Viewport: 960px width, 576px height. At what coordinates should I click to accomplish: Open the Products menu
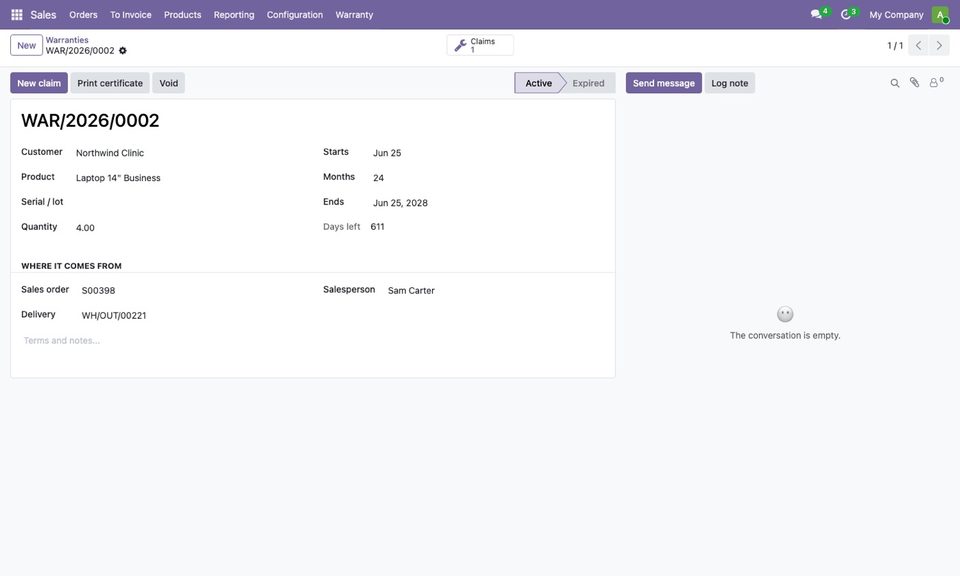click(x=182, y=15)
